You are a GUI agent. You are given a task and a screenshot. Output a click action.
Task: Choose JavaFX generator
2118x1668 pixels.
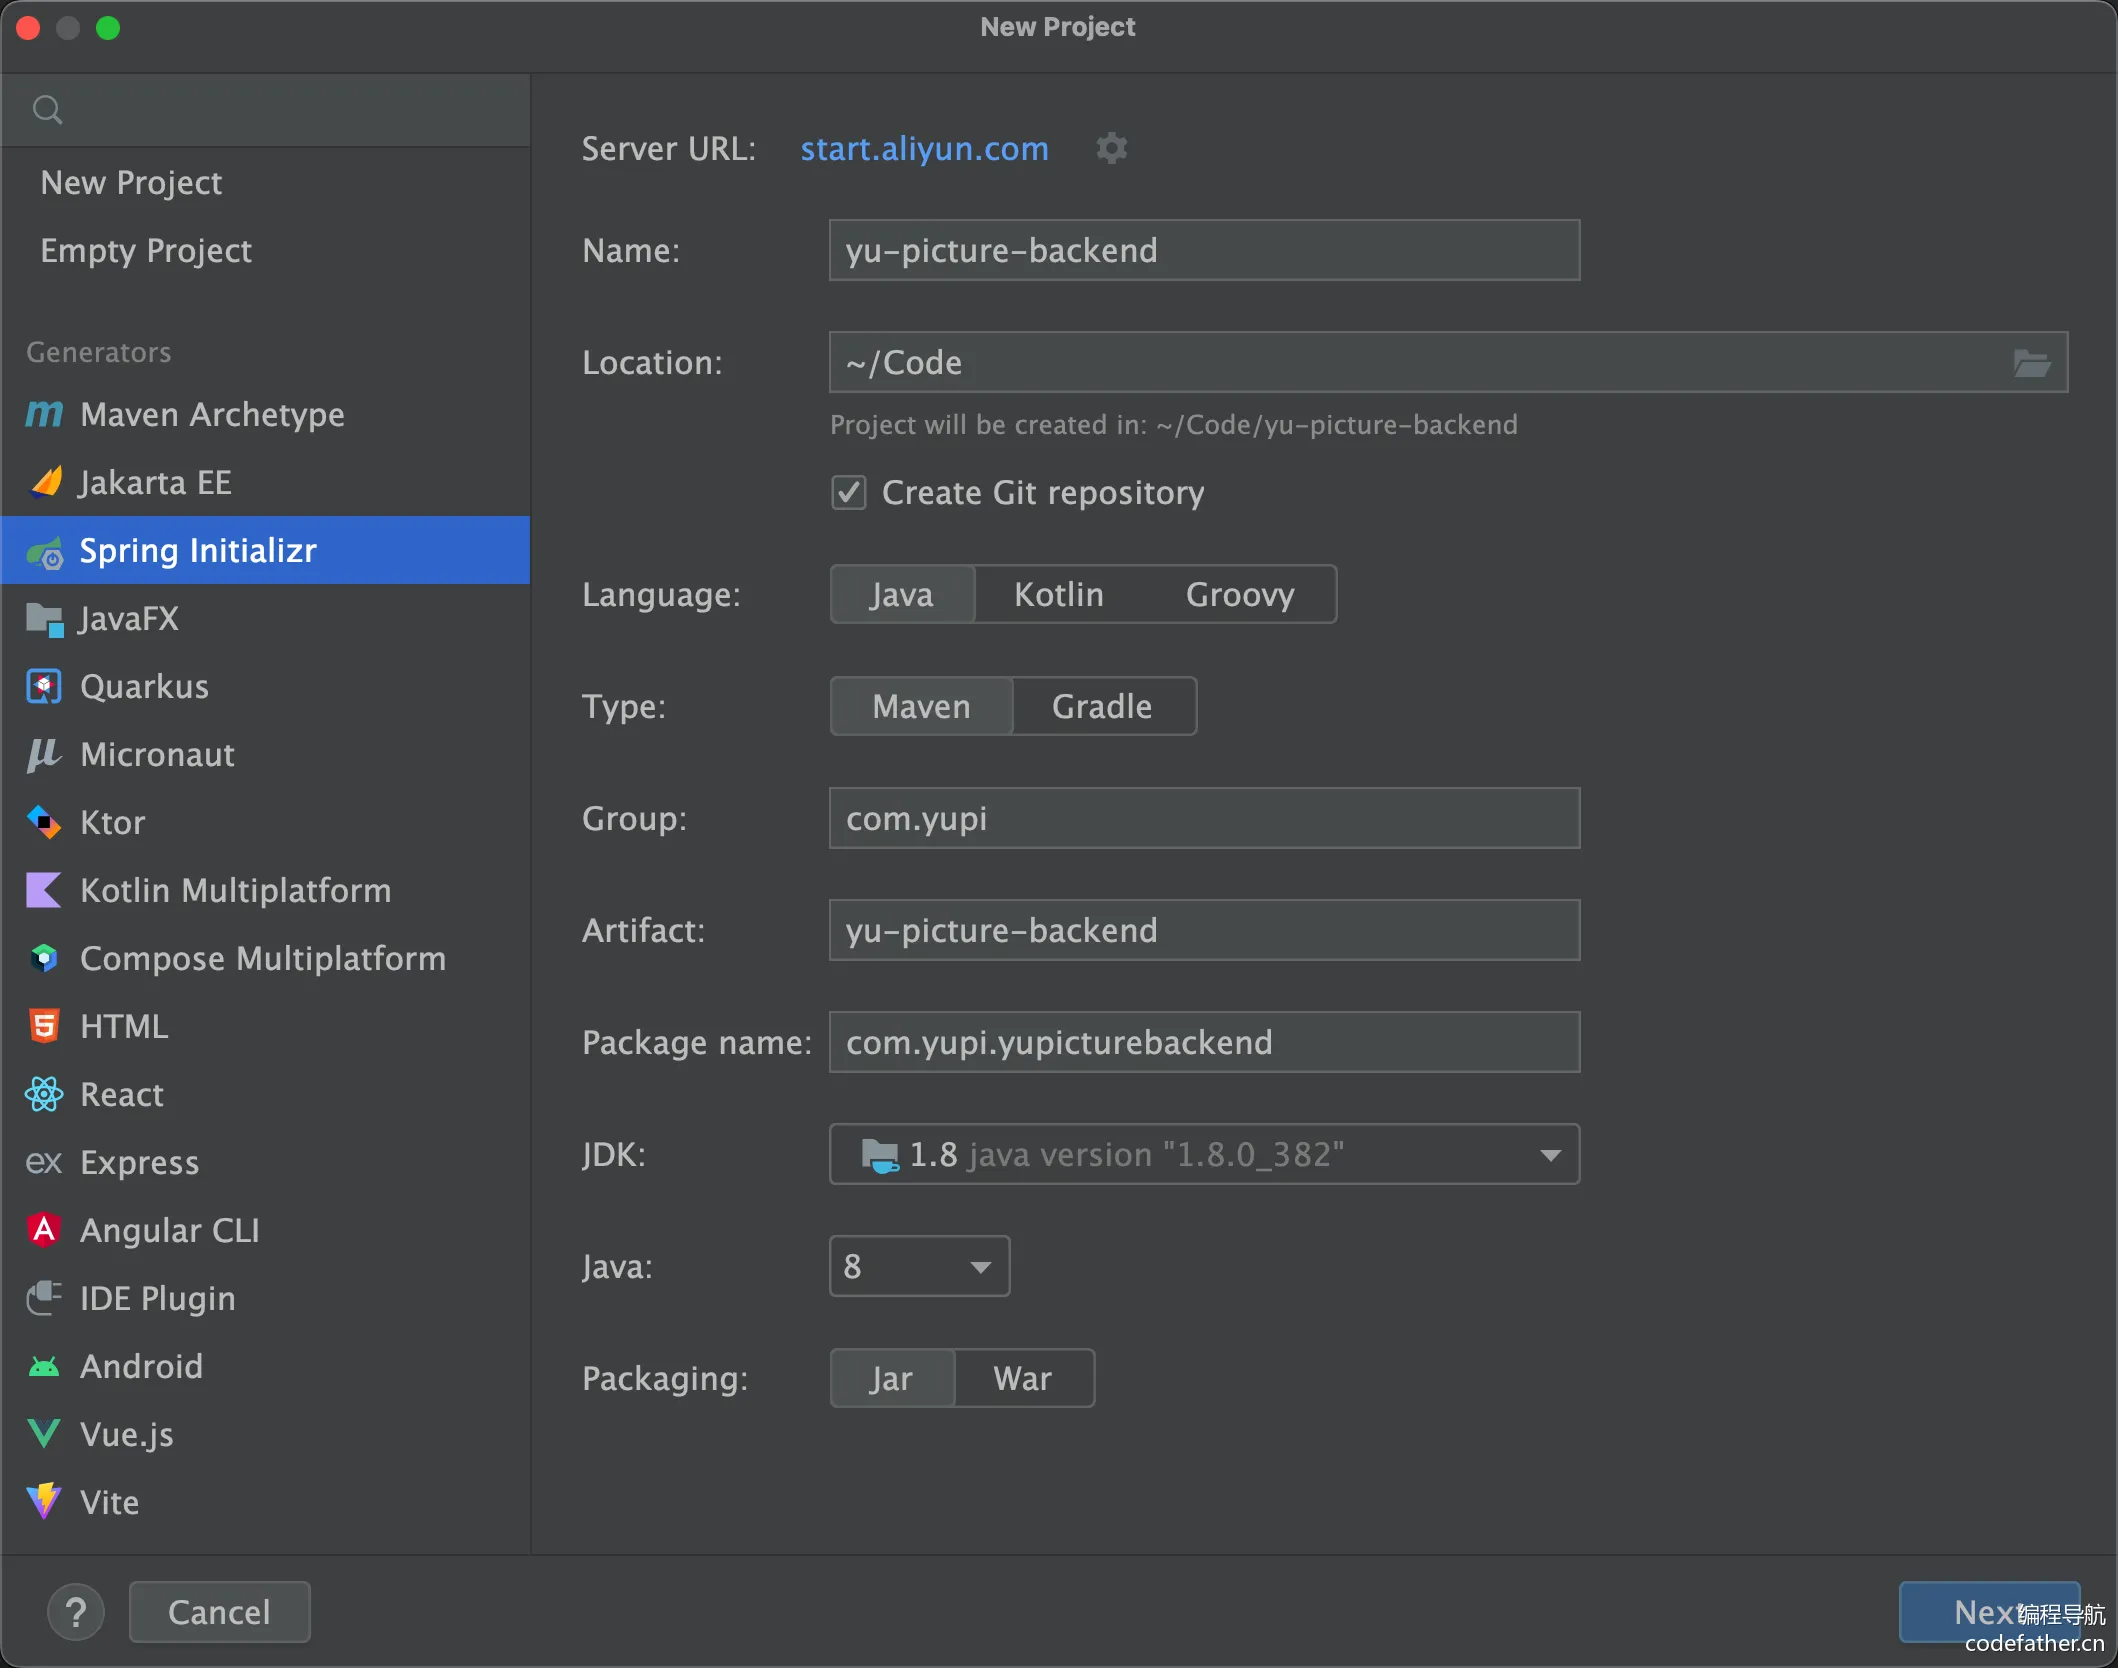coord(266,619)
